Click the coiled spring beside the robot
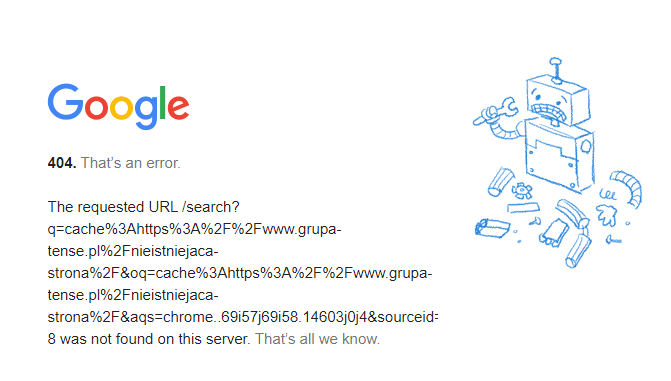The height and width of the screenshot is (381, 671). click(x=607, y=195)
